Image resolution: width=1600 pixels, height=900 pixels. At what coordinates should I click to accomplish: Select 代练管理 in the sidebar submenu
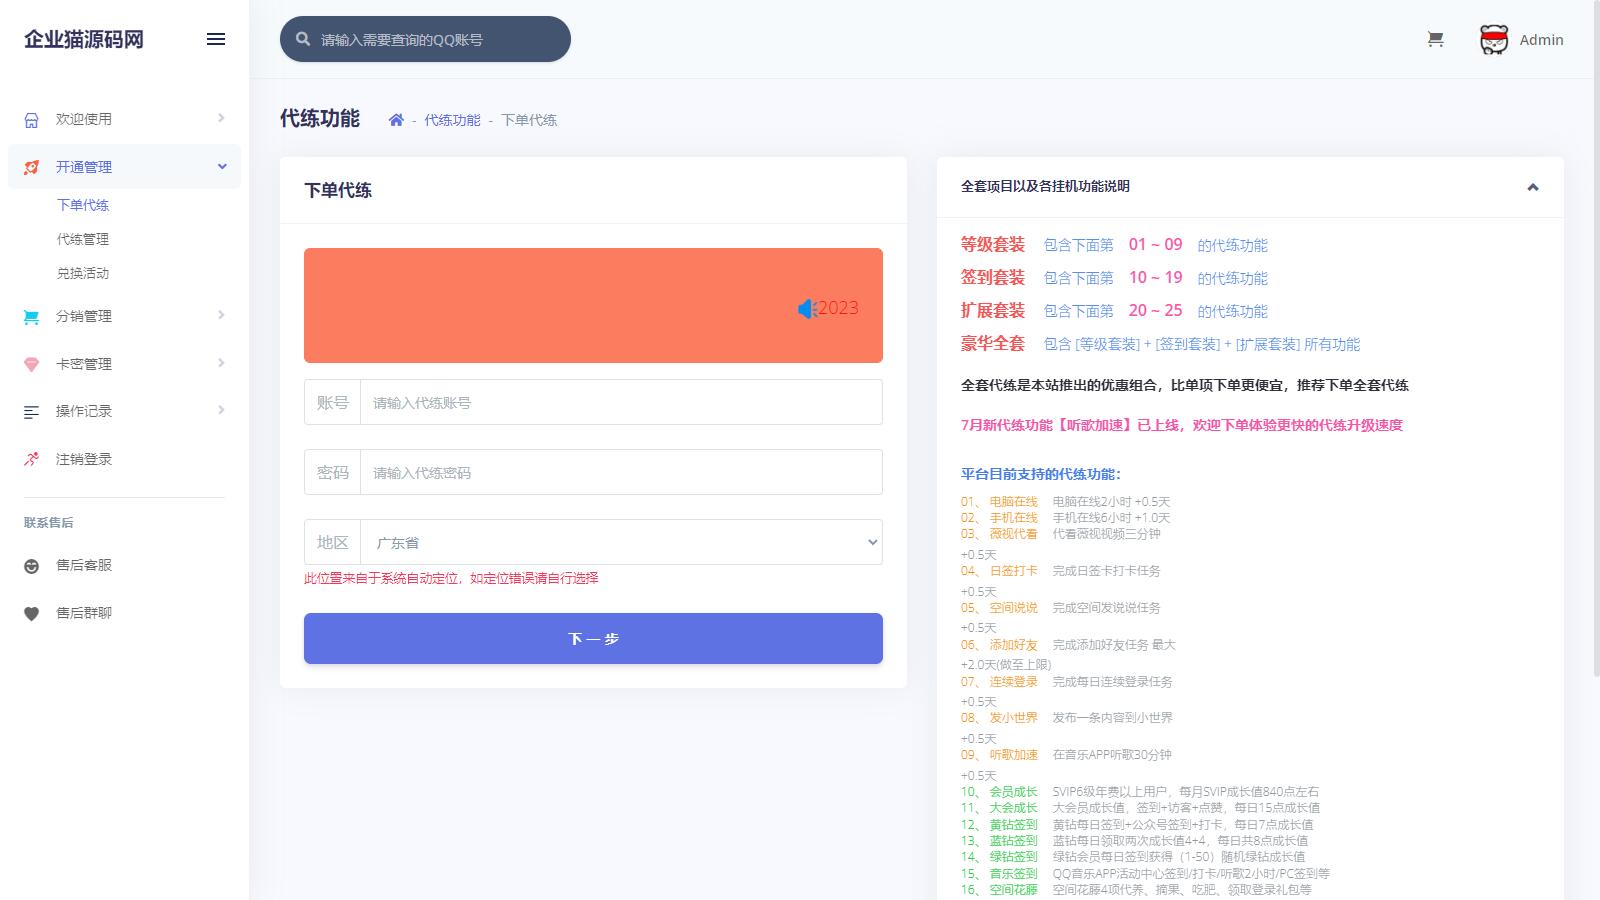coord(83,240)
